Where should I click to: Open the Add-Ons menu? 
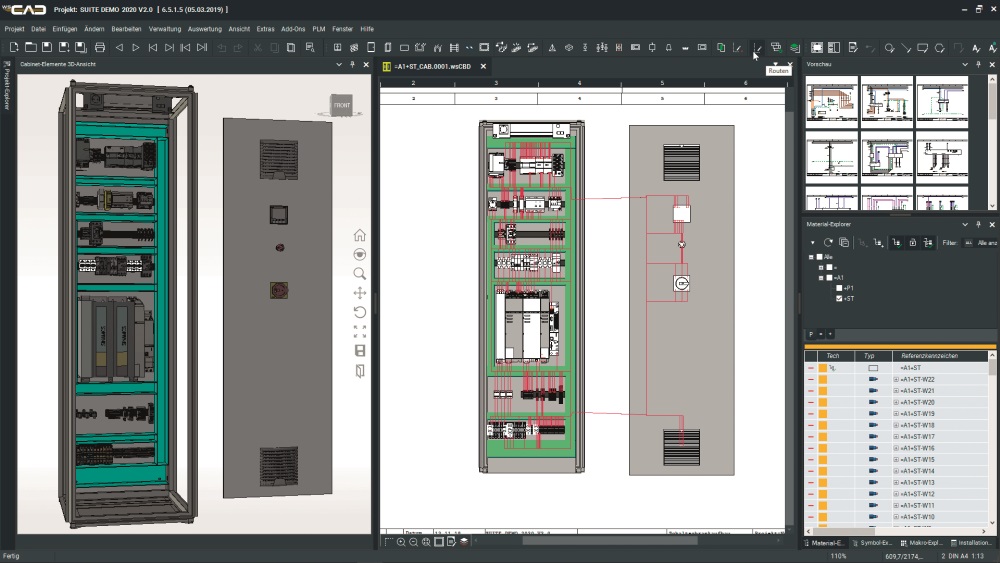pyautogui.click(x=293, y=29)
